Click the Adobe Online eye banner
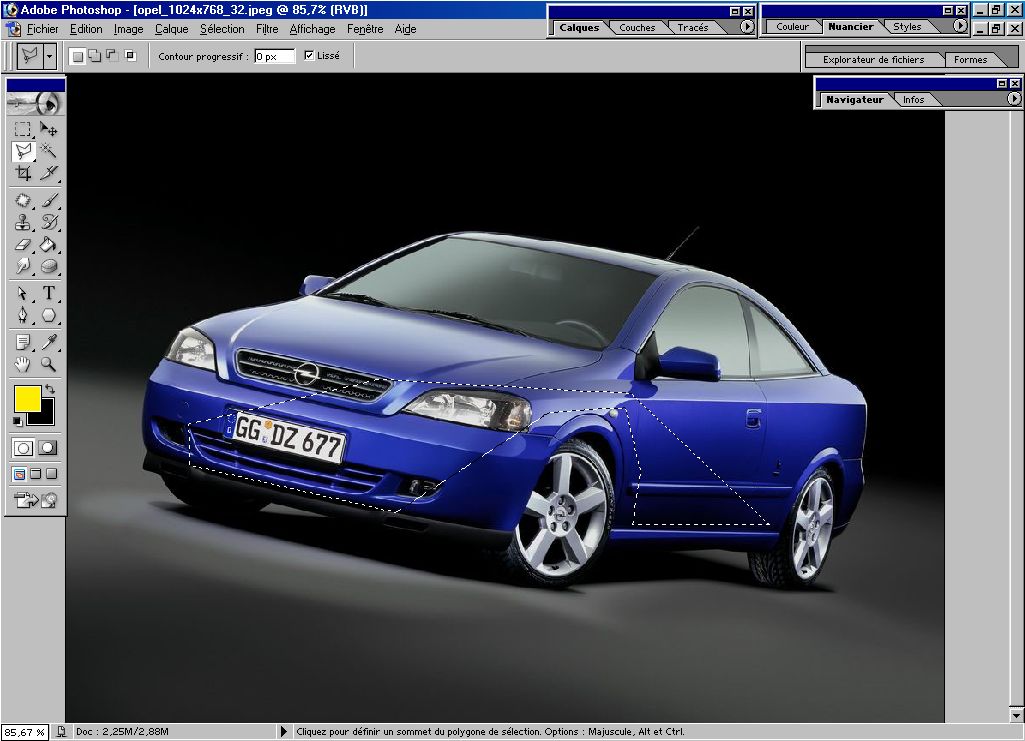This screenshot has height=741, width=1025. click(35, 103)
